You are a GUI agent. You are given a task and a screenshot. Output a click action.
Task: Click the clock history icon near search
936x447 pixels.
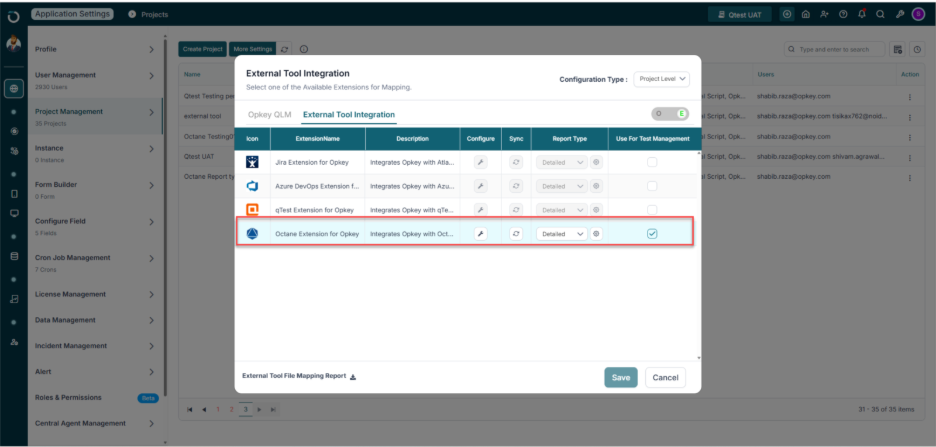pos(917,50)
